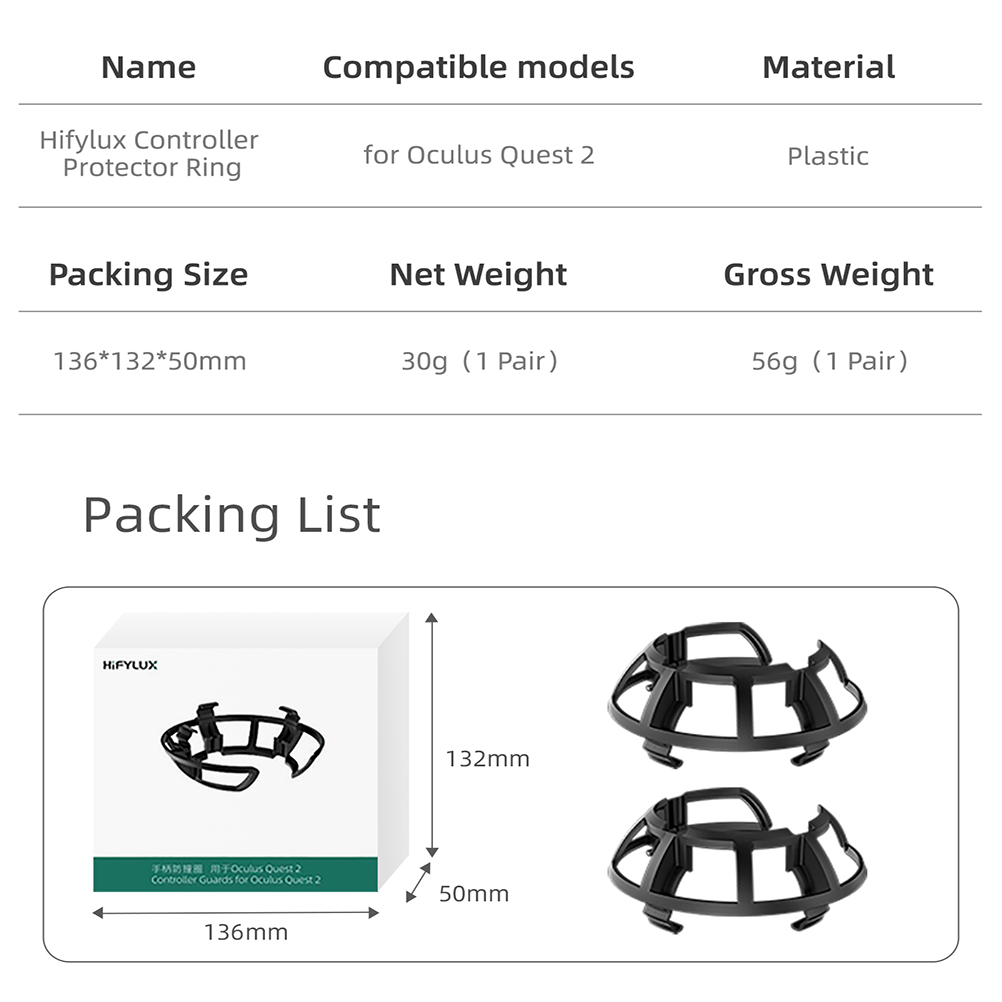Click the "56g (1 Pair)" gross weight value
Screen dimensions: 1002x1002
pos(829,361)
